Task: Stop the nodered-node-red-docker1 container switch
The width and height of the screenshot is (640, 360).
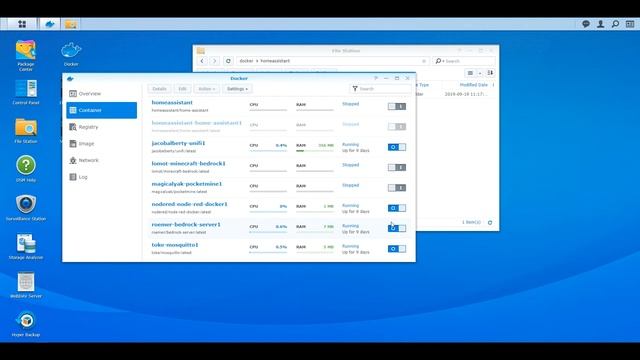Action: point(397,208)
